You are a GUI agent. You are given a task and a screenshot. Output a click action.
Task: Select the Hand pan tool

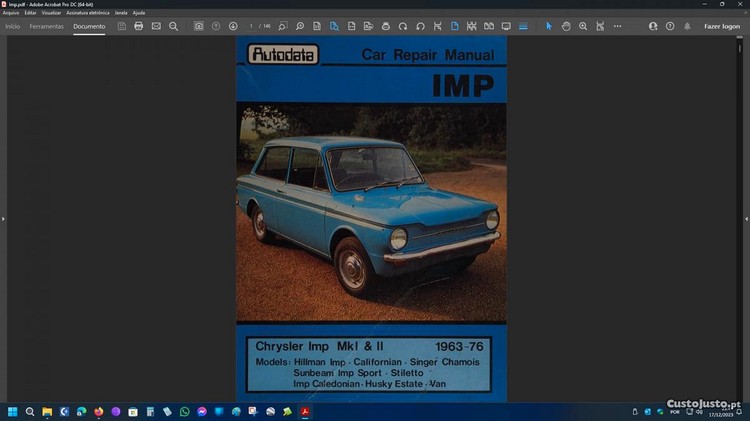566,26
